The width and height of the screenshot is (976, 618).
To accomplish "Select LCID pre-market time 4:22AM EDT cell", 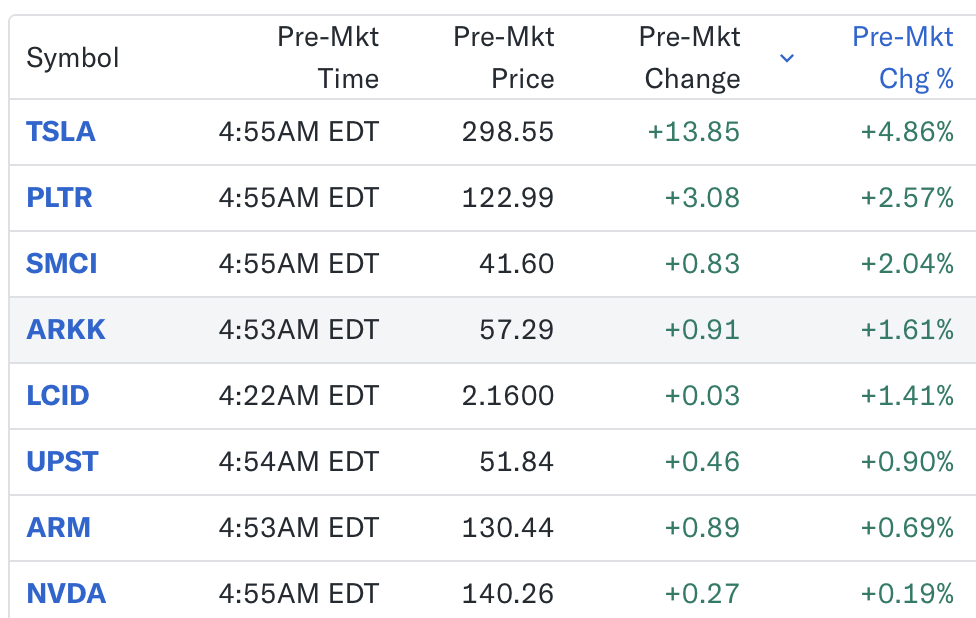I will (299, 396).
